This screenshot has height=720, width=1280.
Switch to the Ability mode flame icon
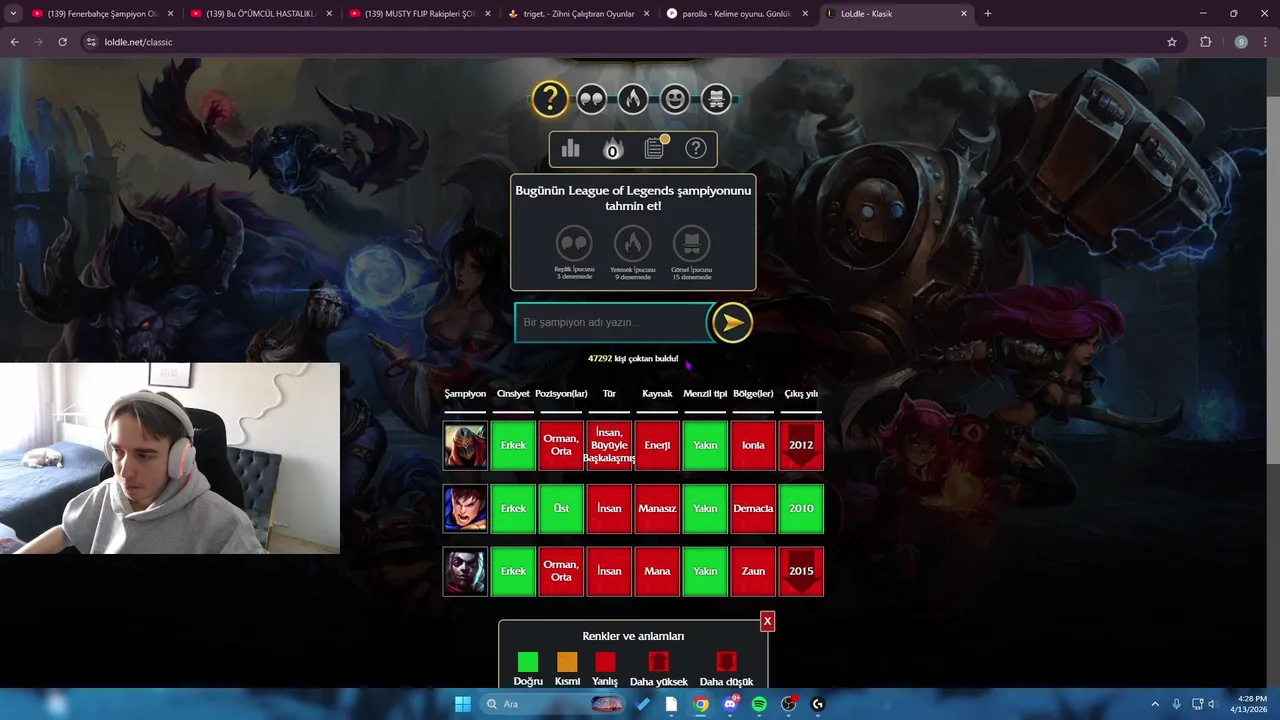[633, 99]
